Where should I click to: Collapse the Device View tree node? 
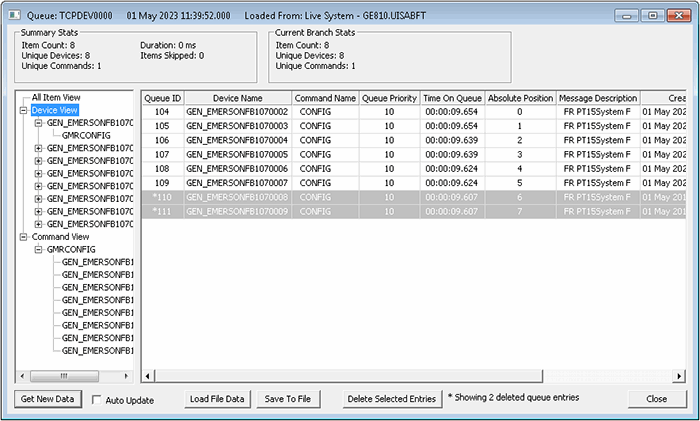24,110
